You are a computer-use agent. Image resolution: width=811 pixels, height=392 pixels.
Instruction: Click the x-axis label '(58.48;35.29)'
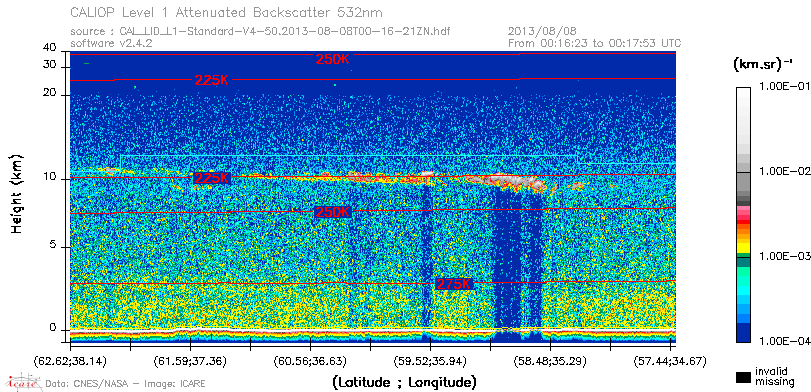[550, 360]
